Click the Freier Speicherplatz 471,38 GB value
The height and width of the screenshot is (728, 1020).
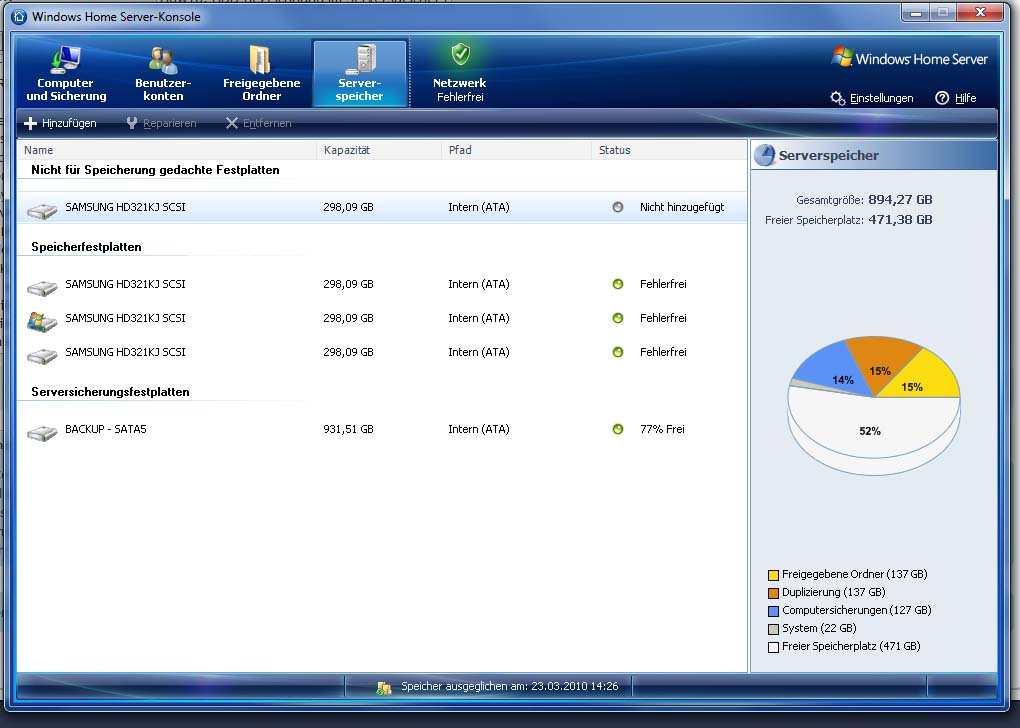(900, 220)
